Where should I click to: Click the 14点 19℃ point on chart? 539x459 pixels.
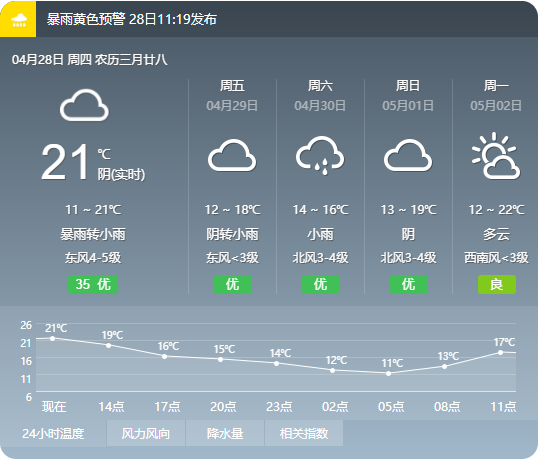pos(109,345)
